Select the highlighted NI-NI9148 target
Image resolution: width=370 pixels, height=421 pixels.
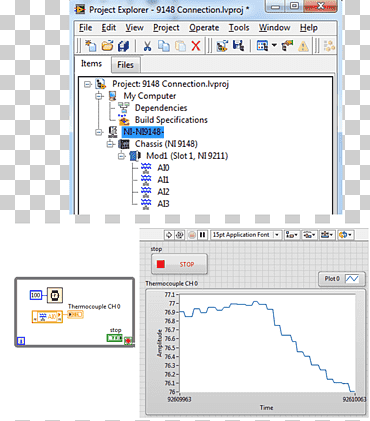(143, 132)
